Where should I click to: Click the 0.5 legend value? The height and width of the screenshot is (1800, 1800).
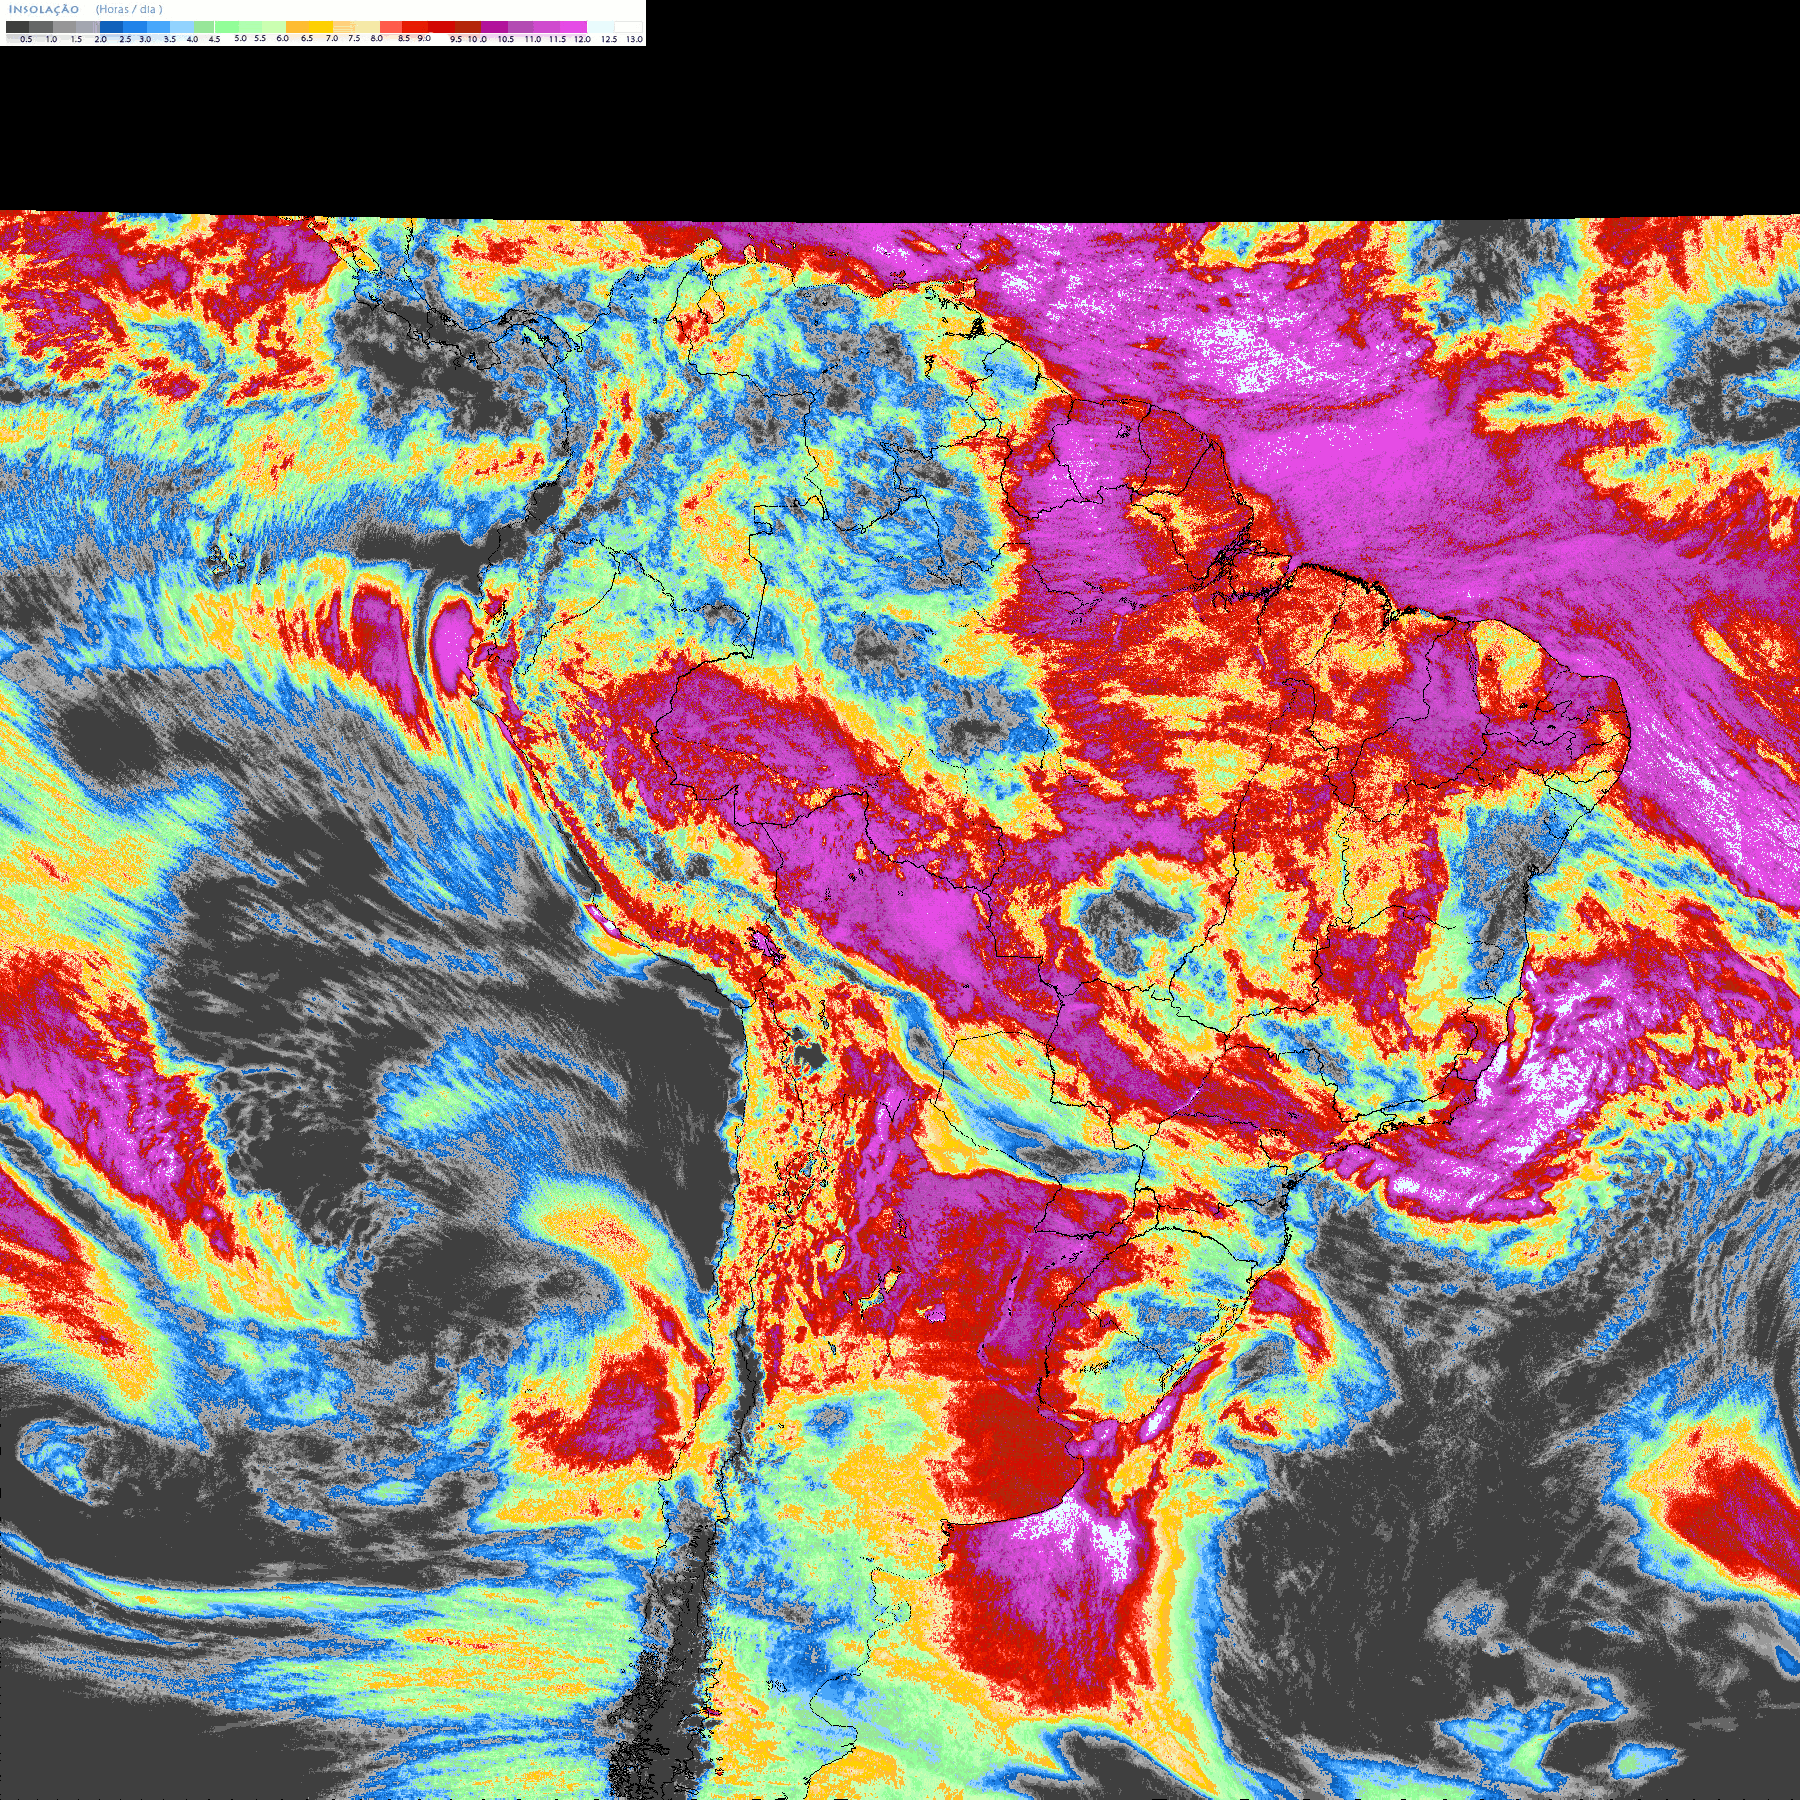(x=26, y=39)
